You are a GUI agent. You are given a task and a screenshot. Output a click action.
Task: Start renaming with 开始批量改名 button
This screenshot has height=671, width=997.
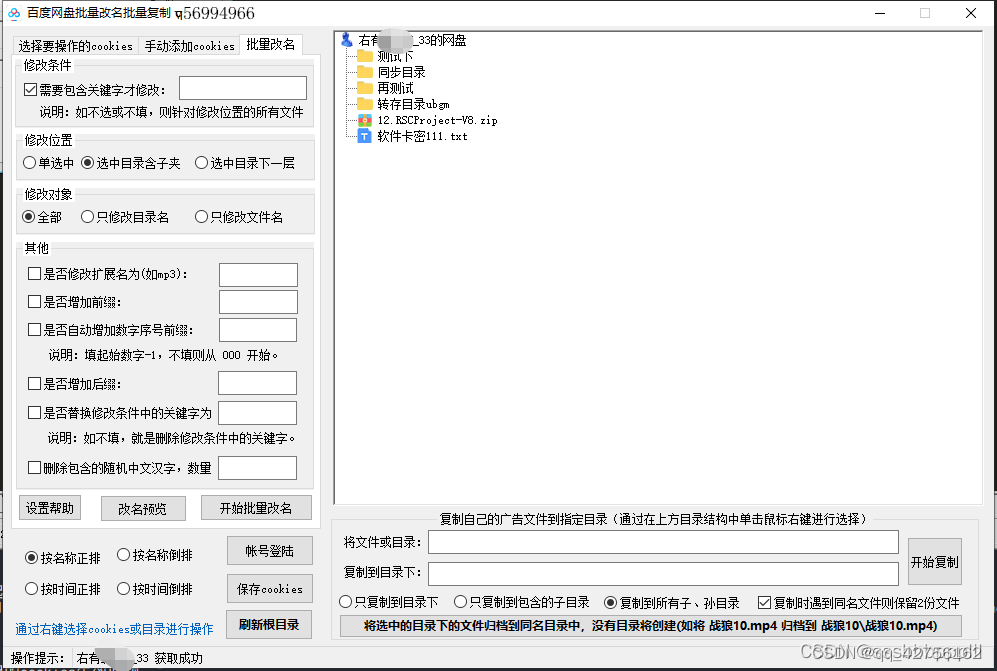click(x=256, y=508)
